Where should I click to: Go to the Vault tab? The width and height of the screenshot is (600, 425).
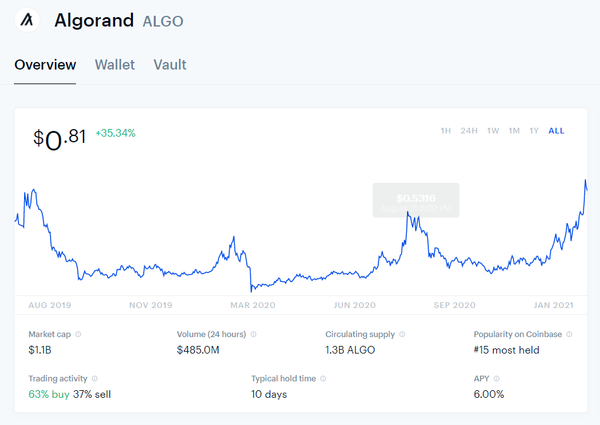(x=170, y=65)
